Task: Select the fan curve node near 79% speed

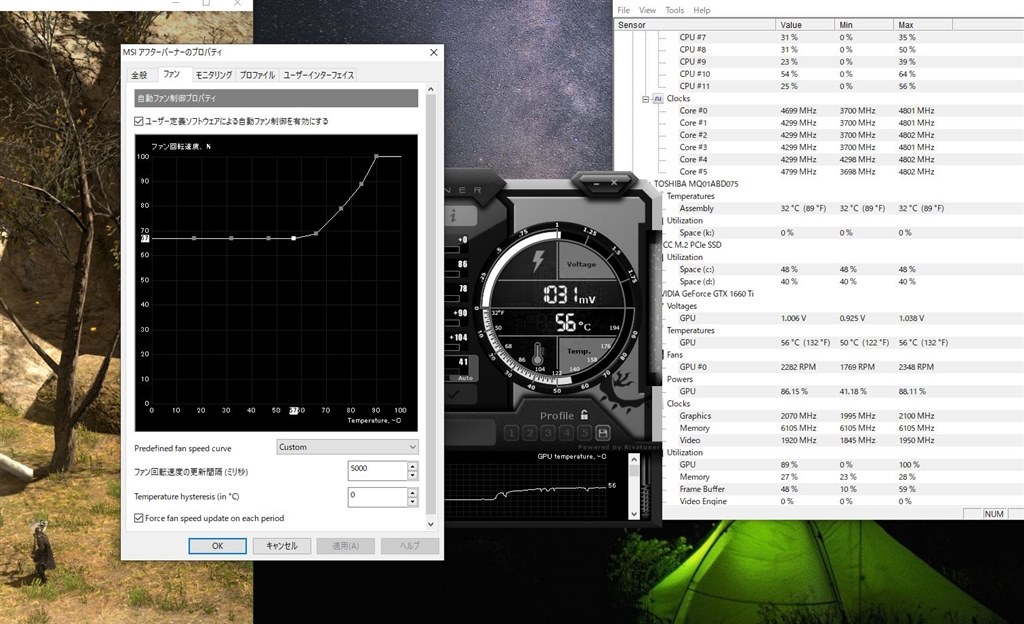Action: [341, 208]
